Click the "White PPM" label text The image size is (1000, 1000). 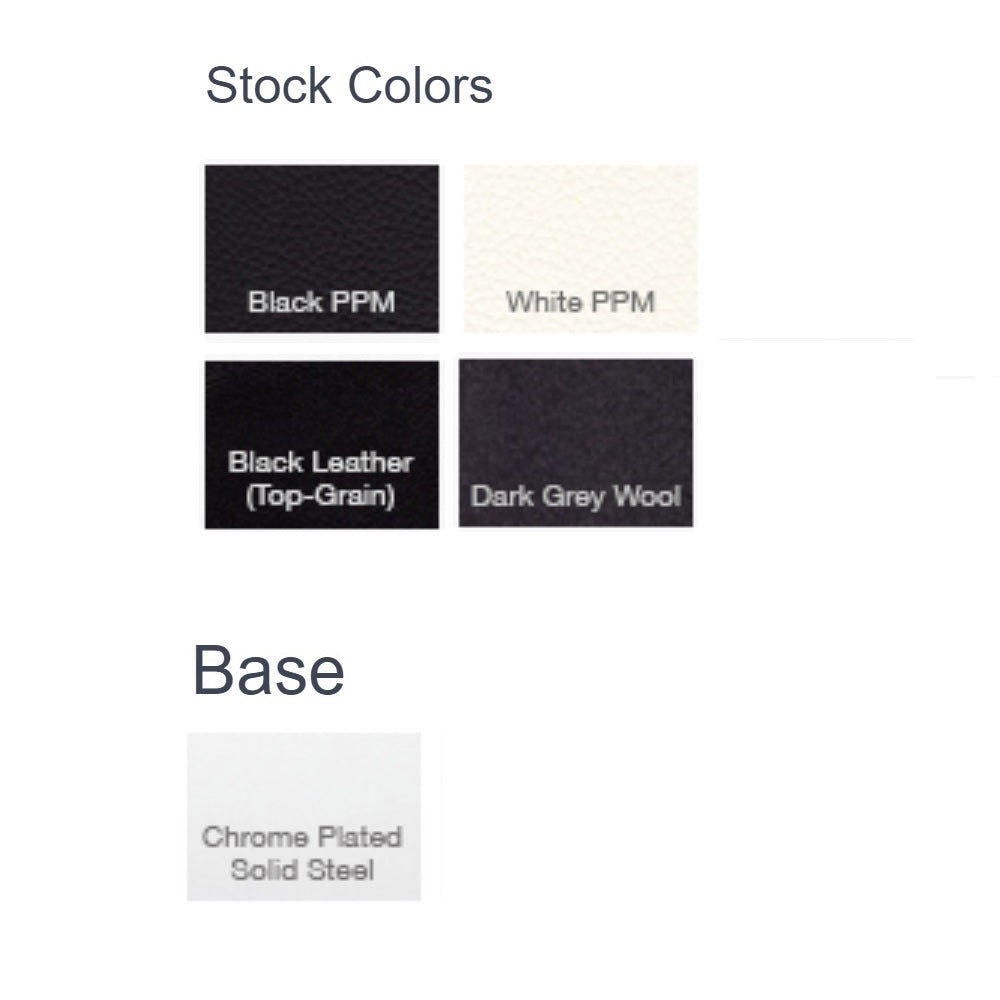(x=580, y=302)
